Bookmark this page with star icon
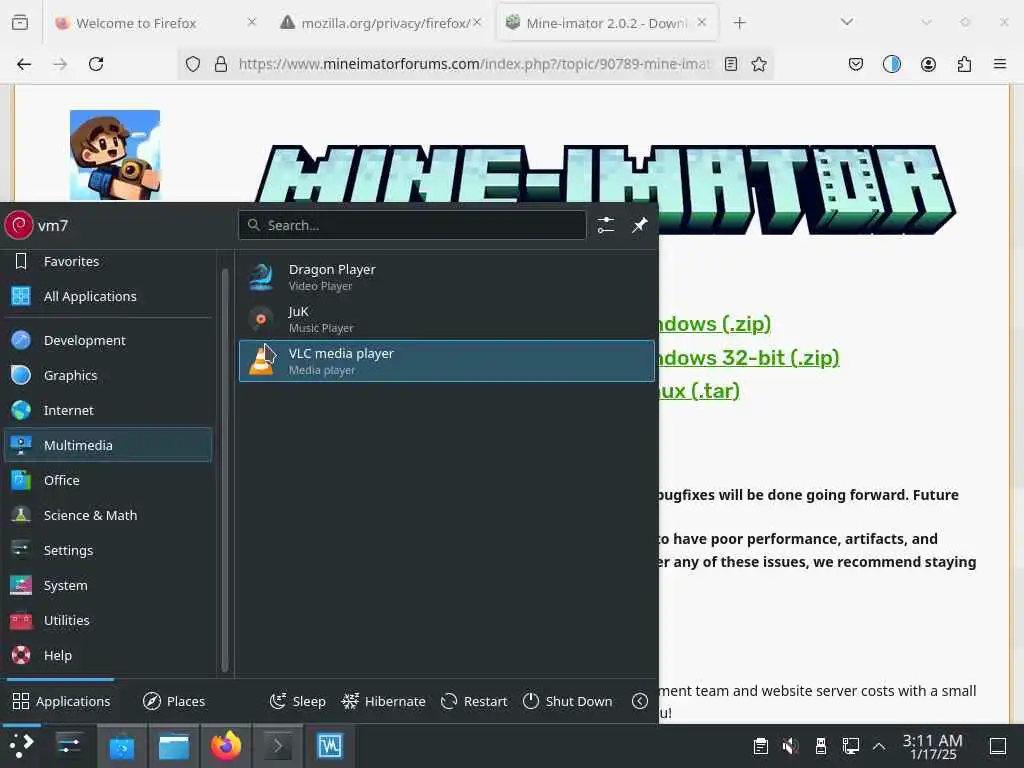 [759, 64]
